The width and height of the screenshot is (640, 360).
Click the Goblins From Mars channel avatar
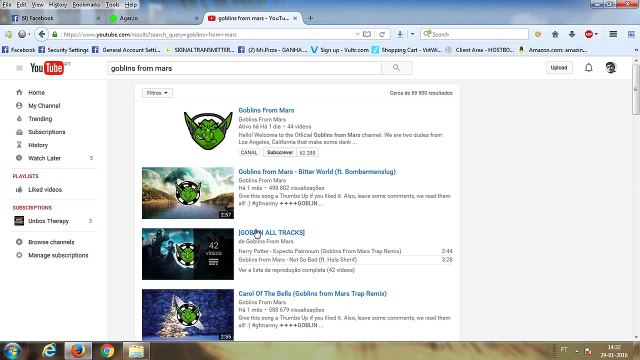(208, 131)
